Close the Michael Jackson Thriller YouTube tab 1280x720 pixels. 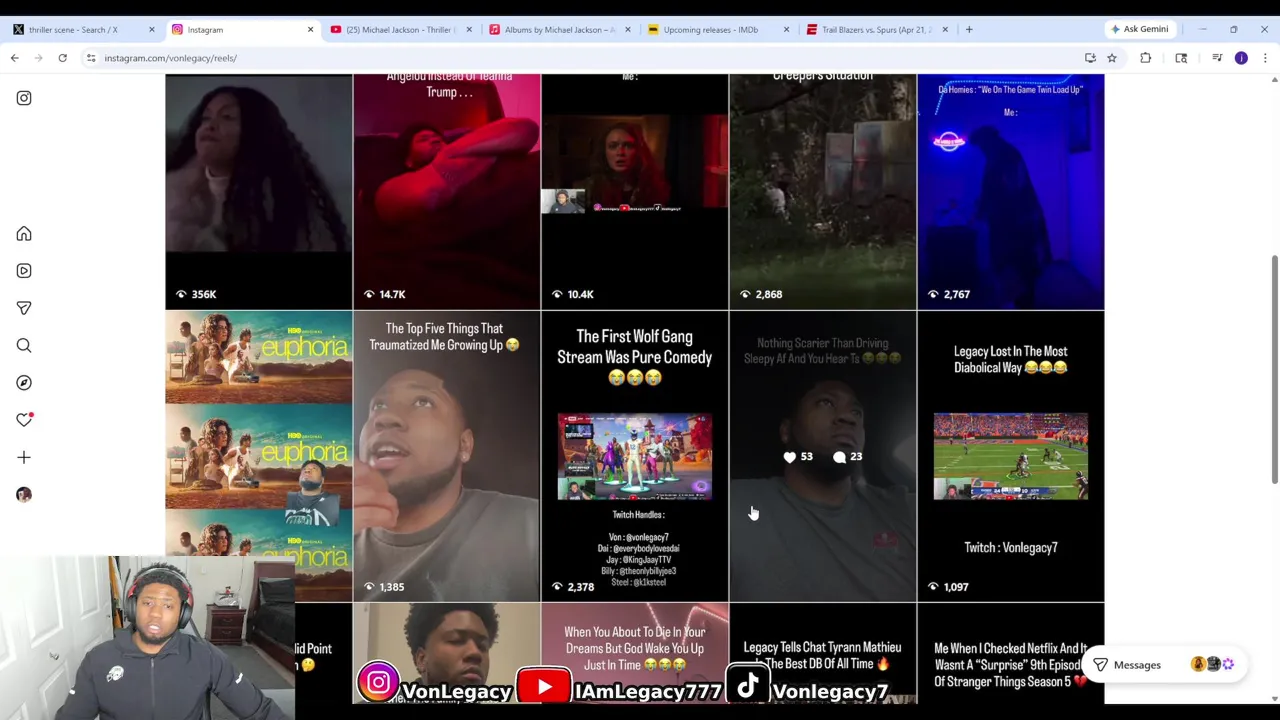coord(469,30)
